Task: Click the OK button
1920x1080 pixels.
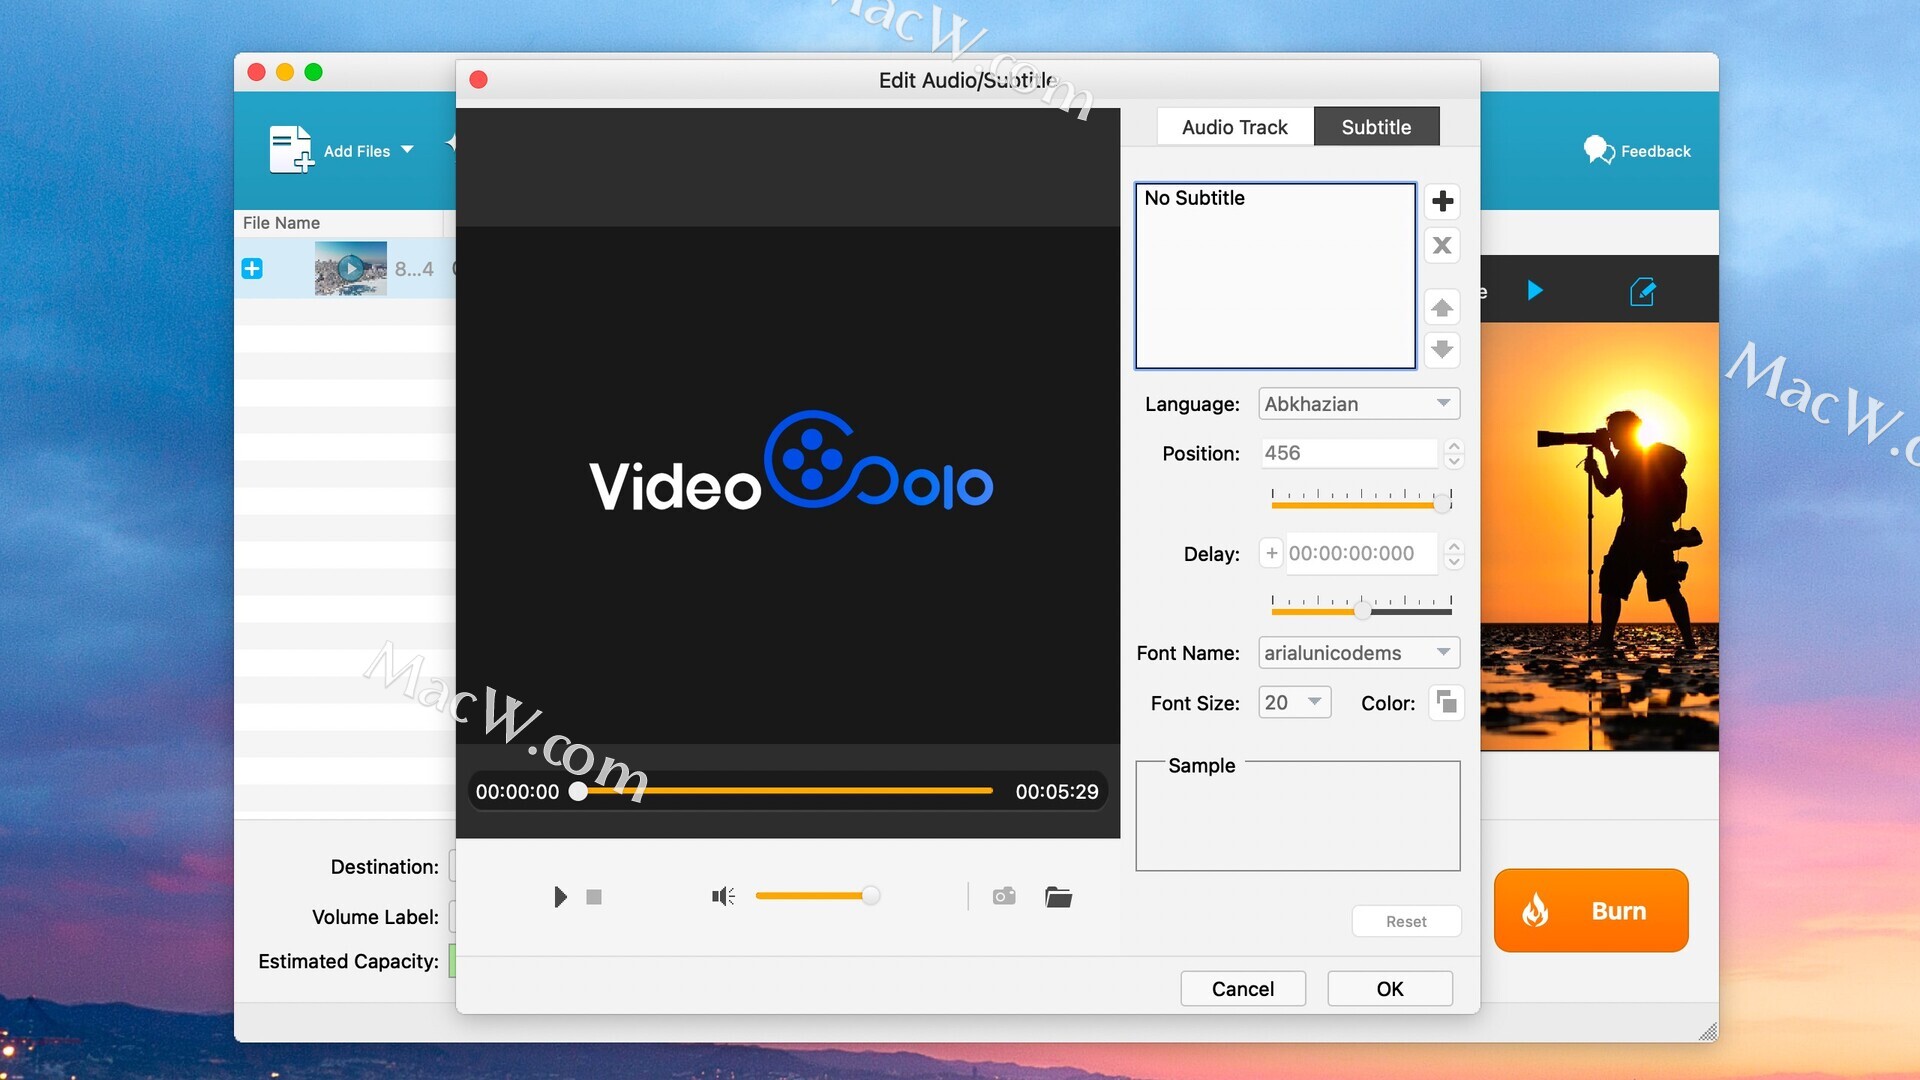Action: click(1389, 989)
